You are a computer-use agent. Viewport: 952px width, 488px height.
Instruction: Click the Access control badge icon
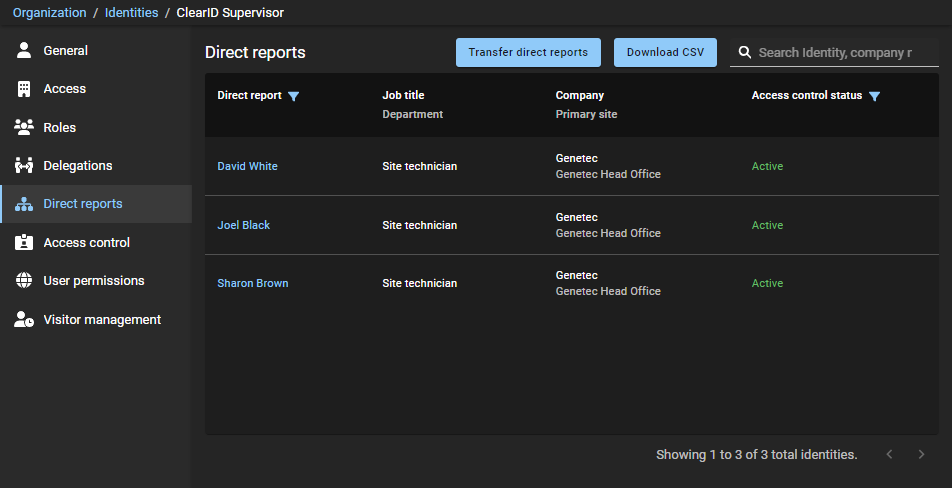[24, 243]
